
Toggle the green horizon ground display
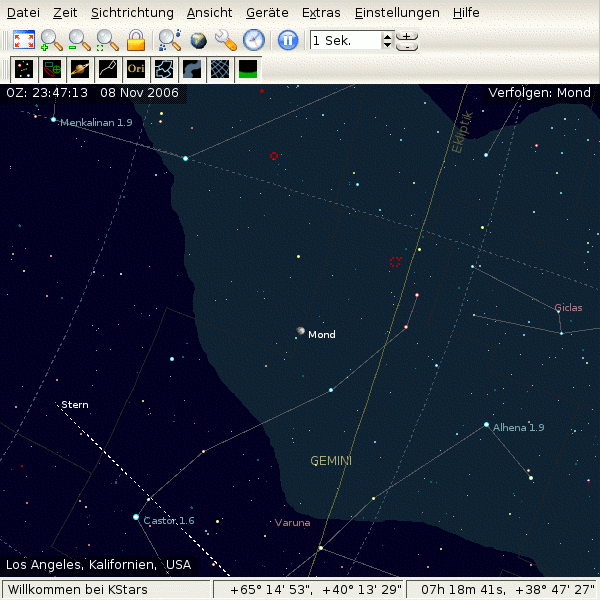[248, 69]
